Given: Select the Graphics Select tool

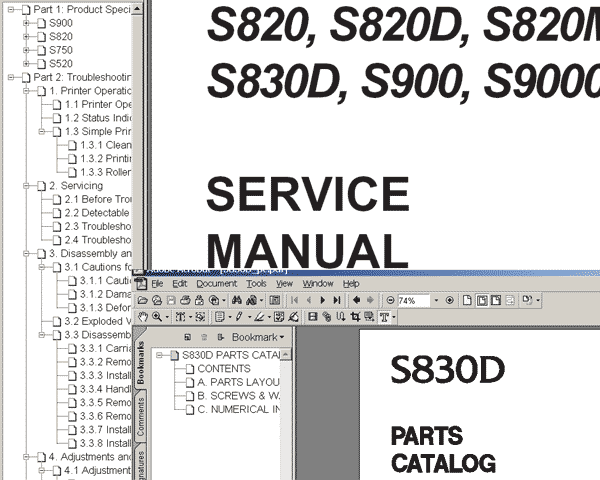Looking at the screenshot, I should point(200,317).
